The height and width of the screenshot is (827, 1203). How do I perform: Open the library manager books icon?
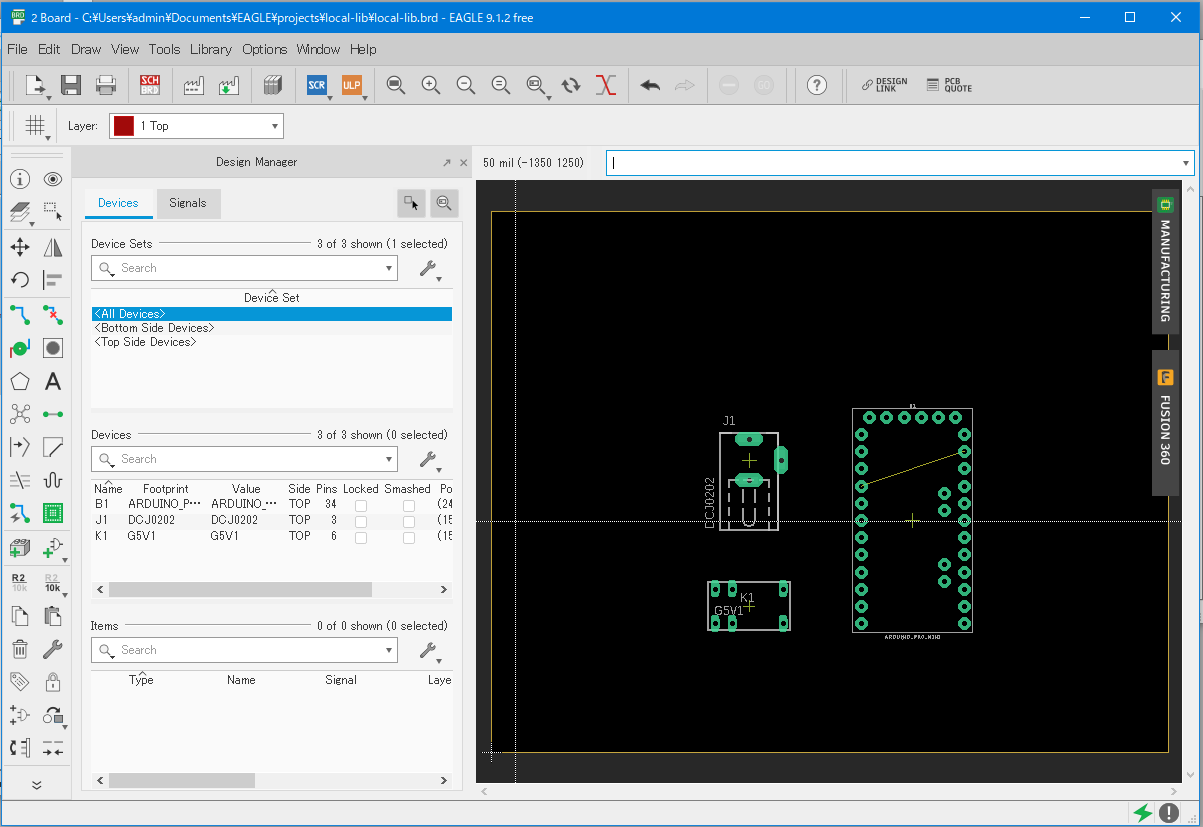coord(272,86)
